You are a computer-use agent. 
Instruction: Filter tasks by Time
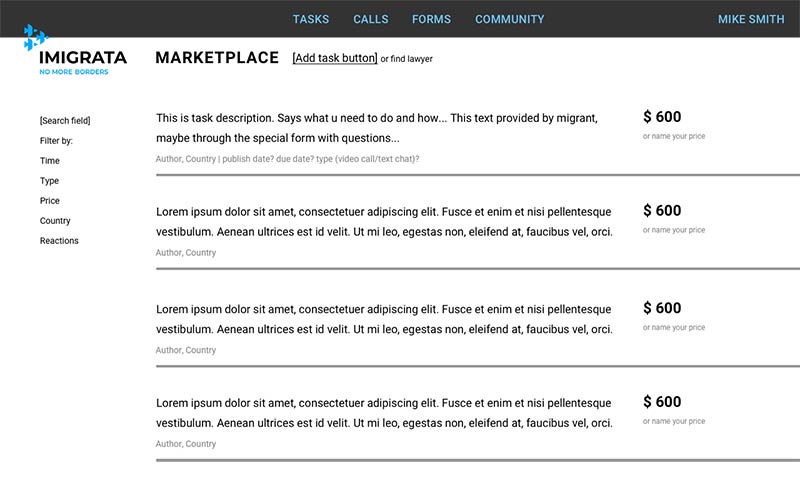point(49,161)
